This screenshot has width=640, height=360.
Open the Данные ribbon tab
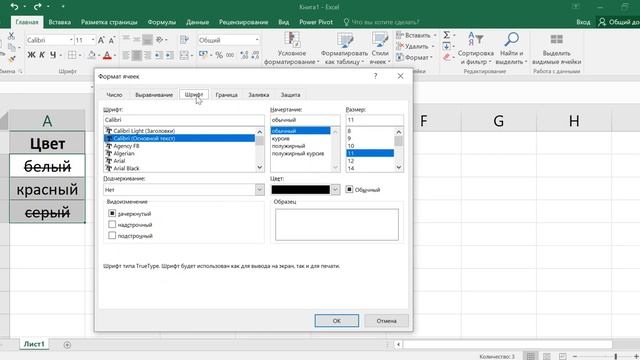pyautogui.click(x=198, y=22)
